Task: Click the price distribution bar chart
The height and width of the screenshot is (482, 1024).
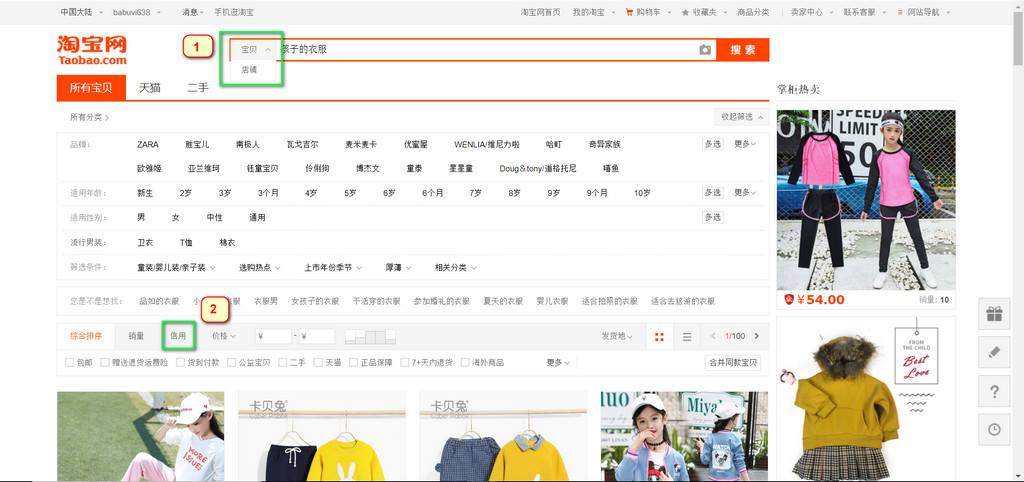Action: [370, 336]
